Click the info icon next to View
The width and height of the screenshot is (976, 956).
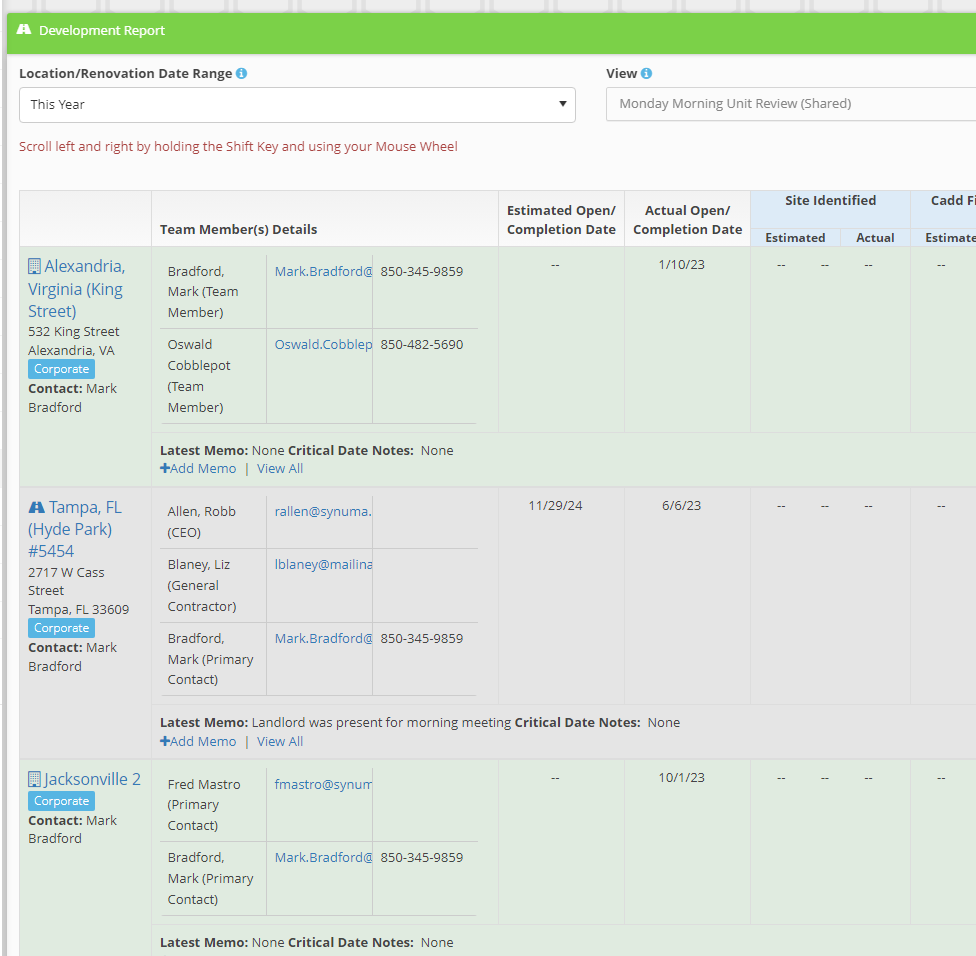(647, 73)
